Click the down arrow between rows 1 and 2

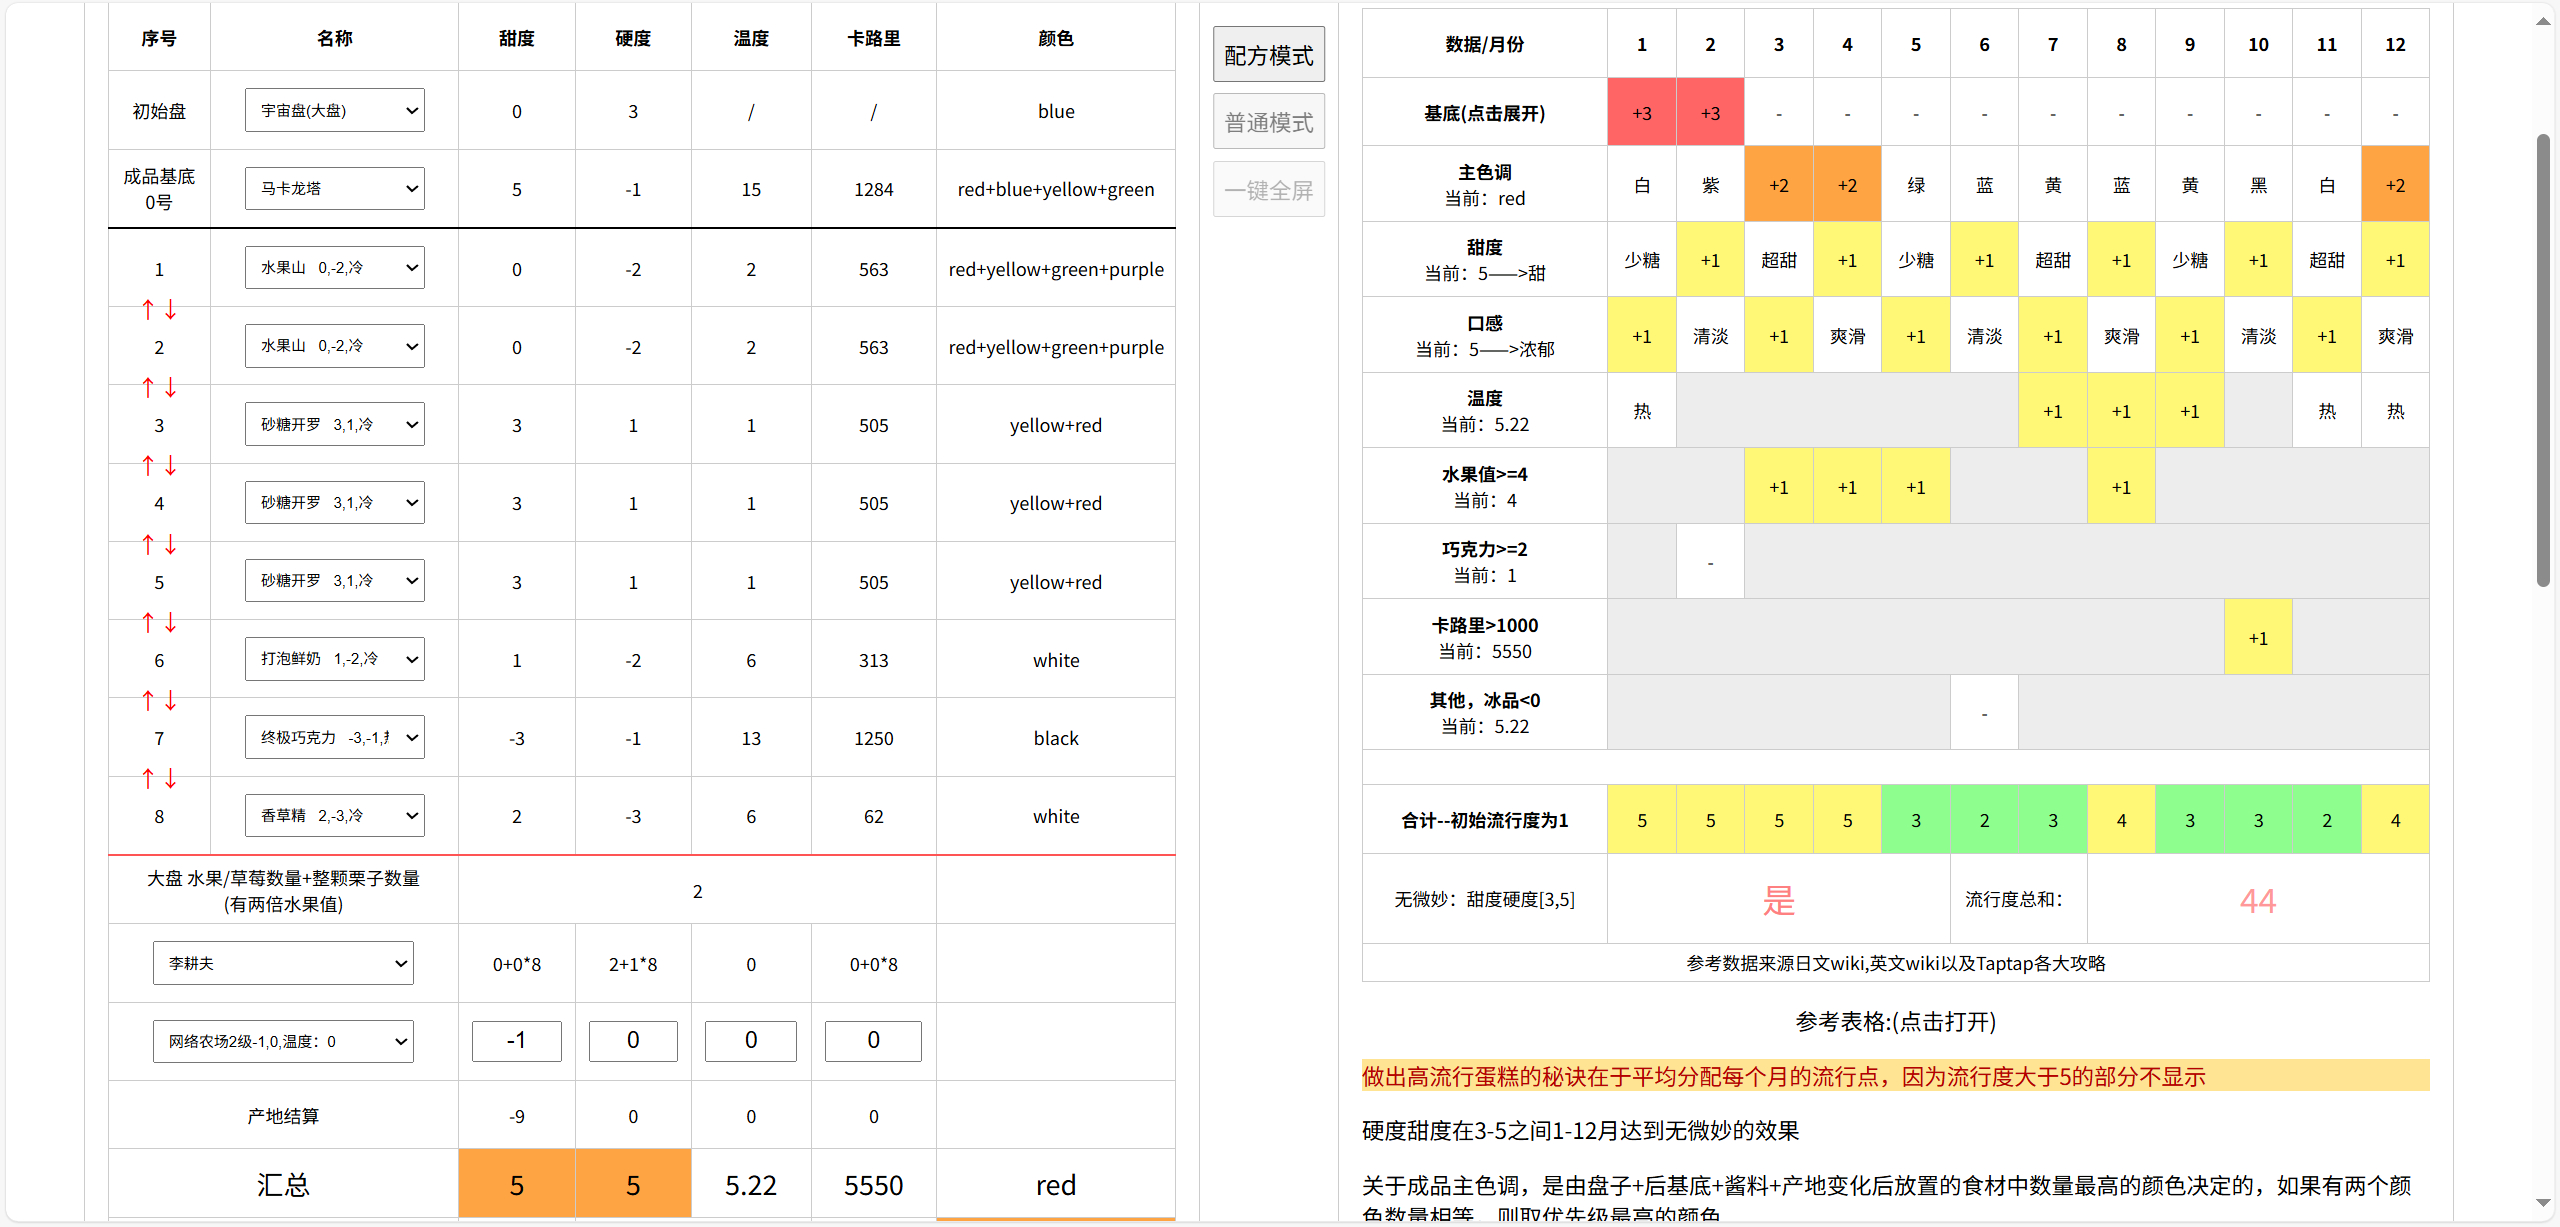coord(171,310)
